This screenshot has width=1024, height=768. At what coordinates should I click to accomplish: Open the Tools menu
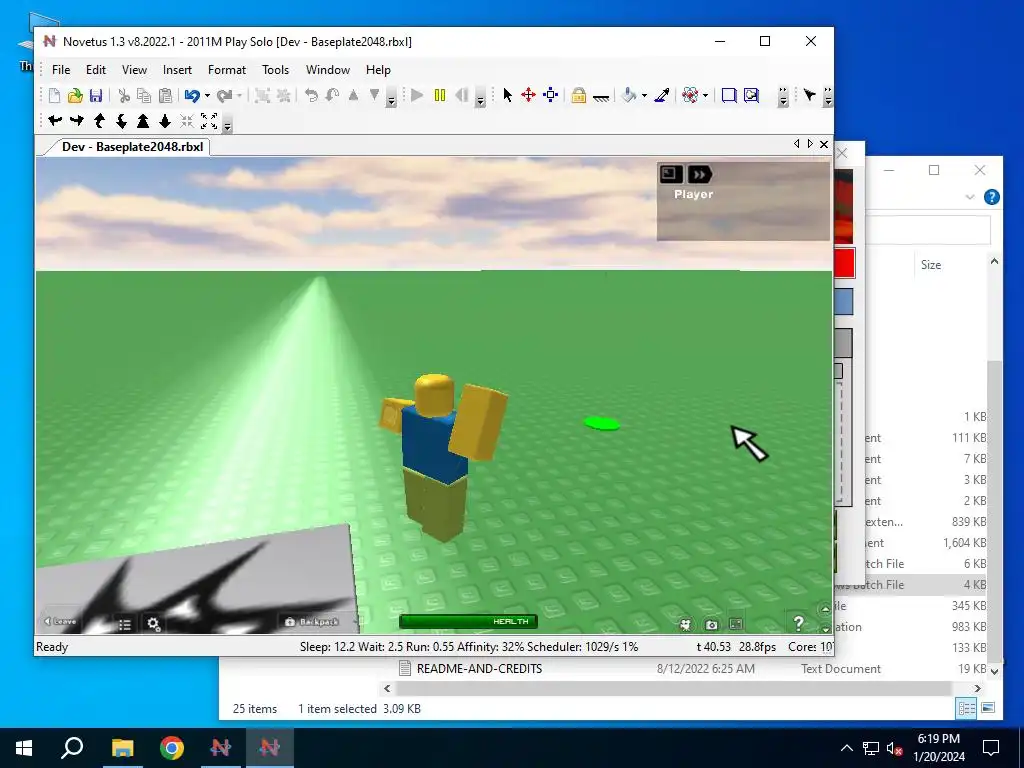point(275,70)
